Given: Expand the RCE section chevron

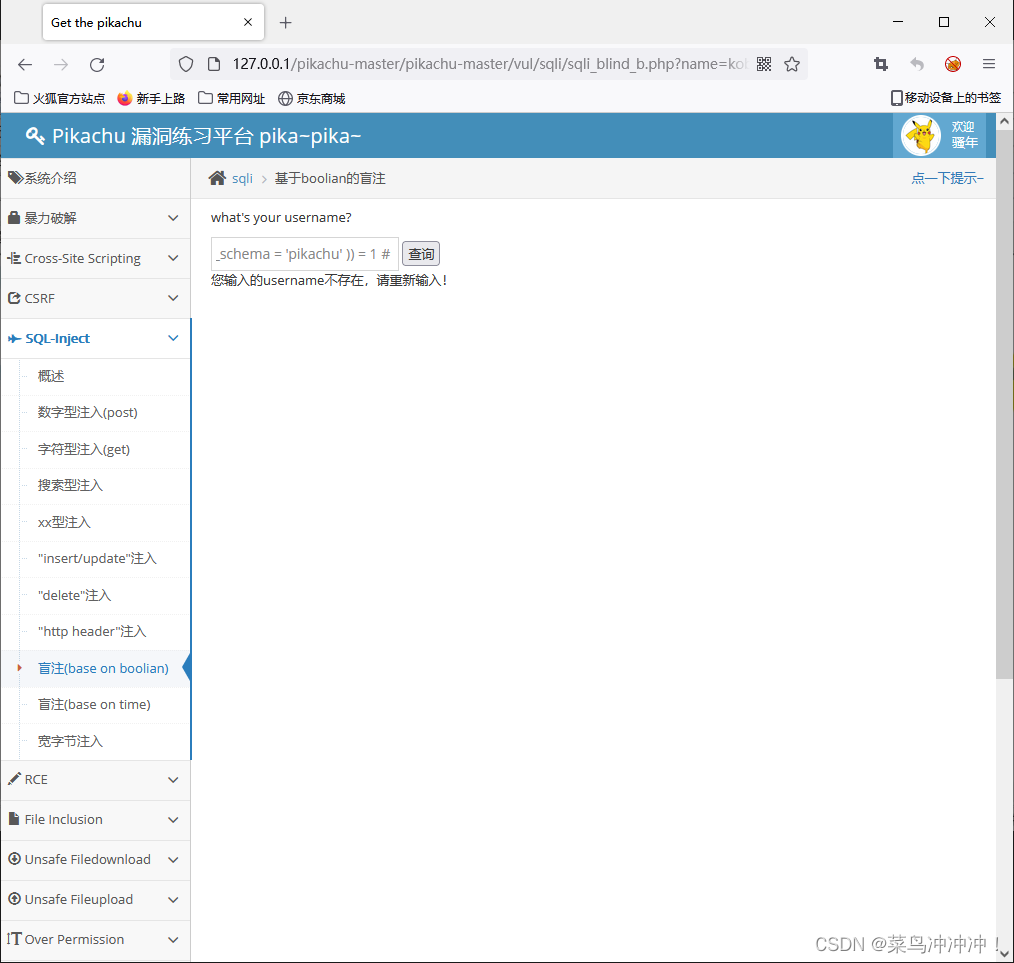Looking at the screenshot, I should coord(173,780).
